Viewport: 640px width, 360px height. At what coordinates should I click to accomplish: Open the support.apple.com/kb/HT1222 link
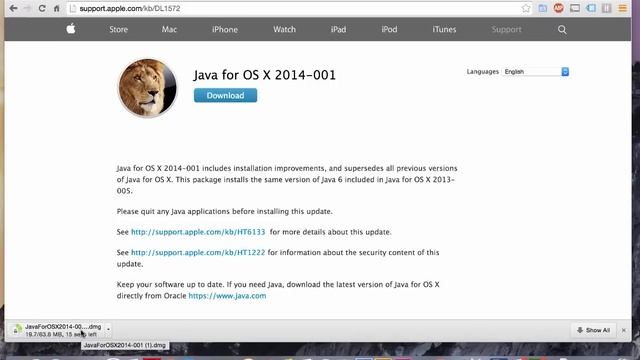[198, 253]
